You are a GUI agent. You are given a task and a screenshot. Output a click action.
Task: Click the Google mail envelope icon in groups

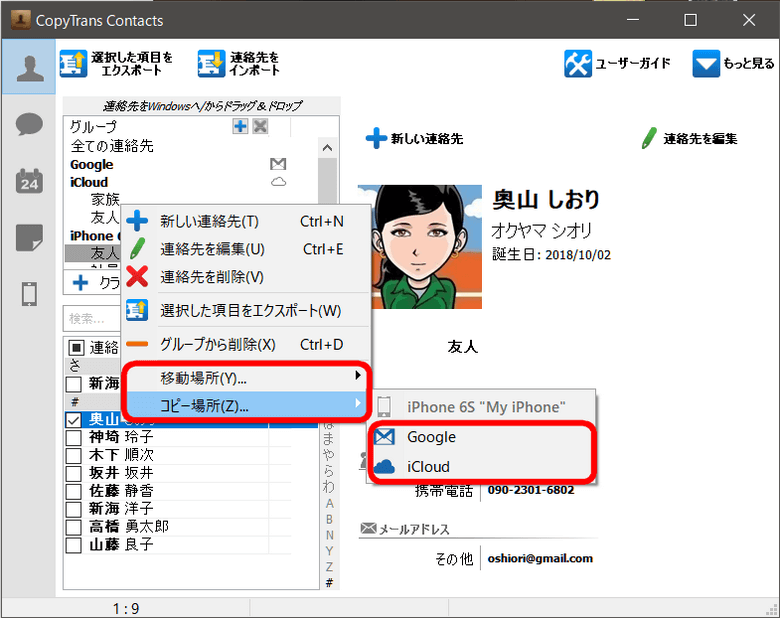pos(278,164)
